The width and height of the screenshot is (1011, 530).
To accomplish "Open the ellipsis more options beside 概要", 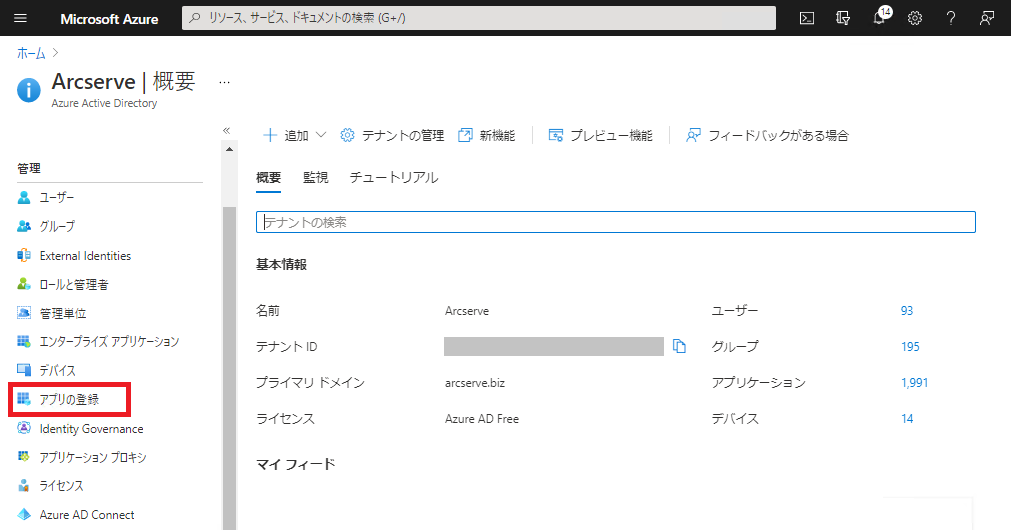I will pyautogui.click(x=224, y=83).
